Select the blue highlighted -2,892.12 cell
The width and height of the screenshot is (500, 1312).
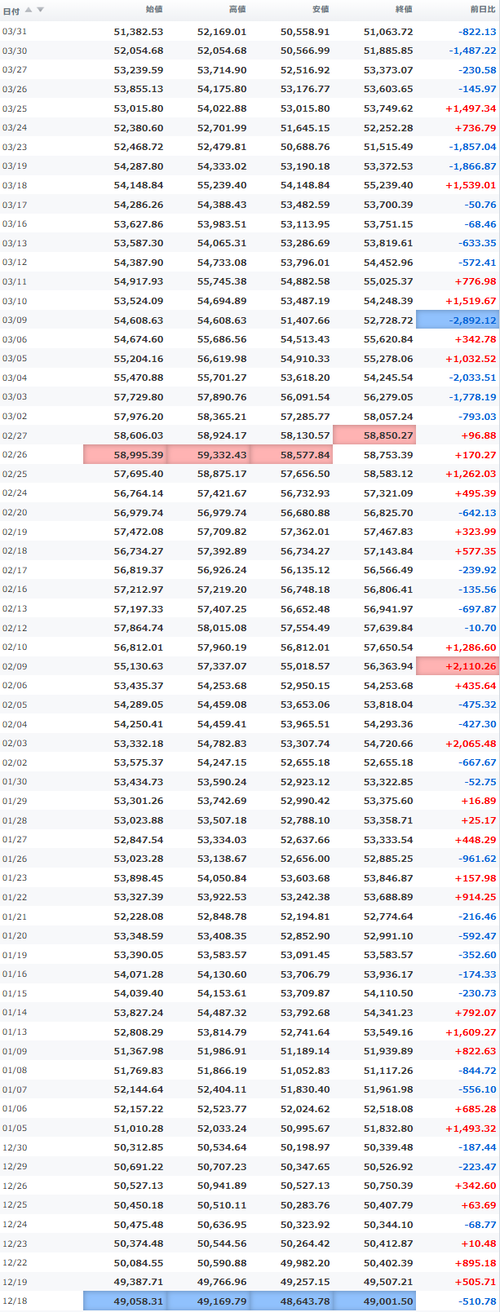pos(458,320)
